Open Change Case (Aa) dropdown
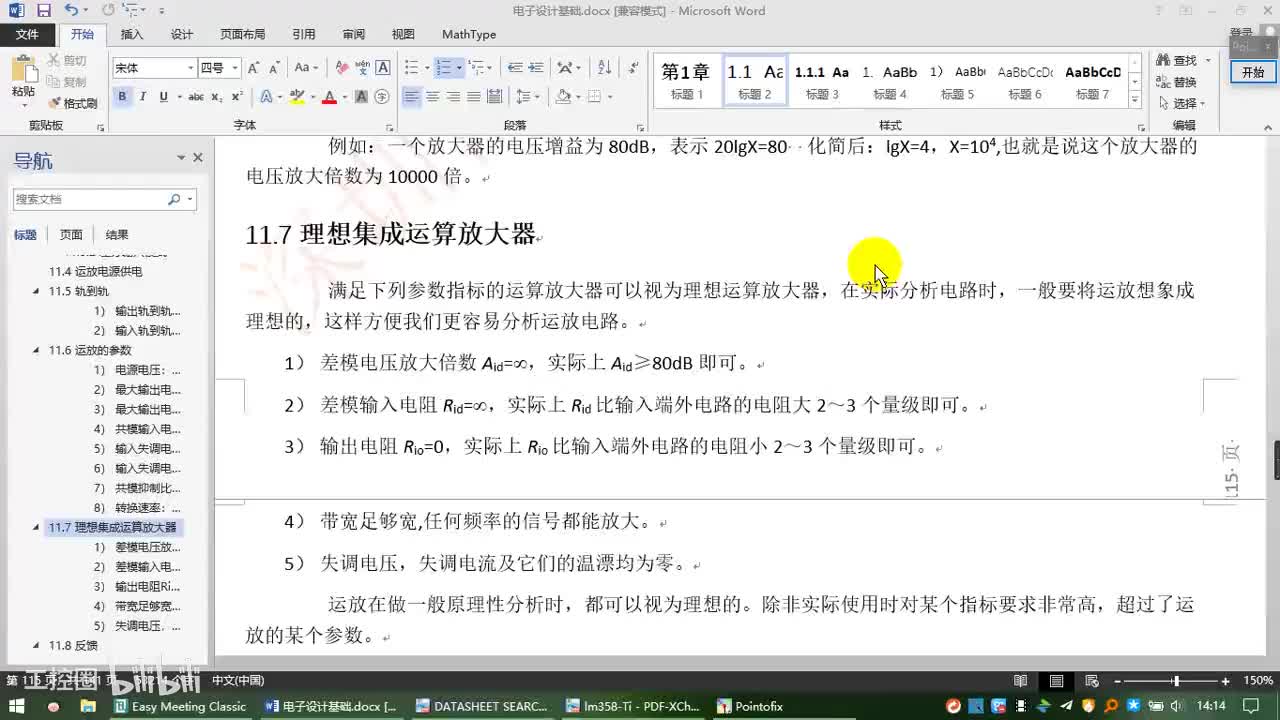Image resolution: width=1280 pixels, height=720 pixels. coord(305,68)
